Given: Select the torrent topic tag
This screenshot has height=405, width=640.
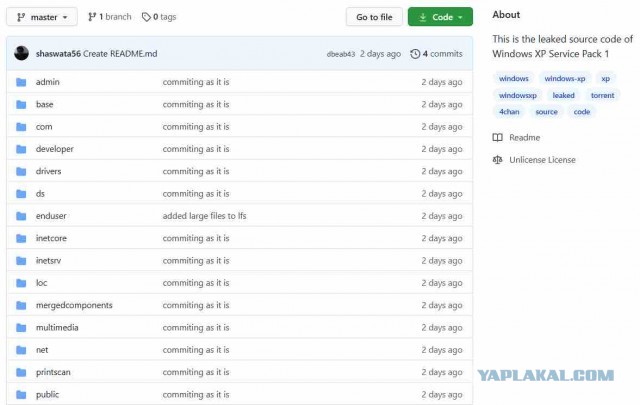Looking at the screenshot, I should [602, 95].
